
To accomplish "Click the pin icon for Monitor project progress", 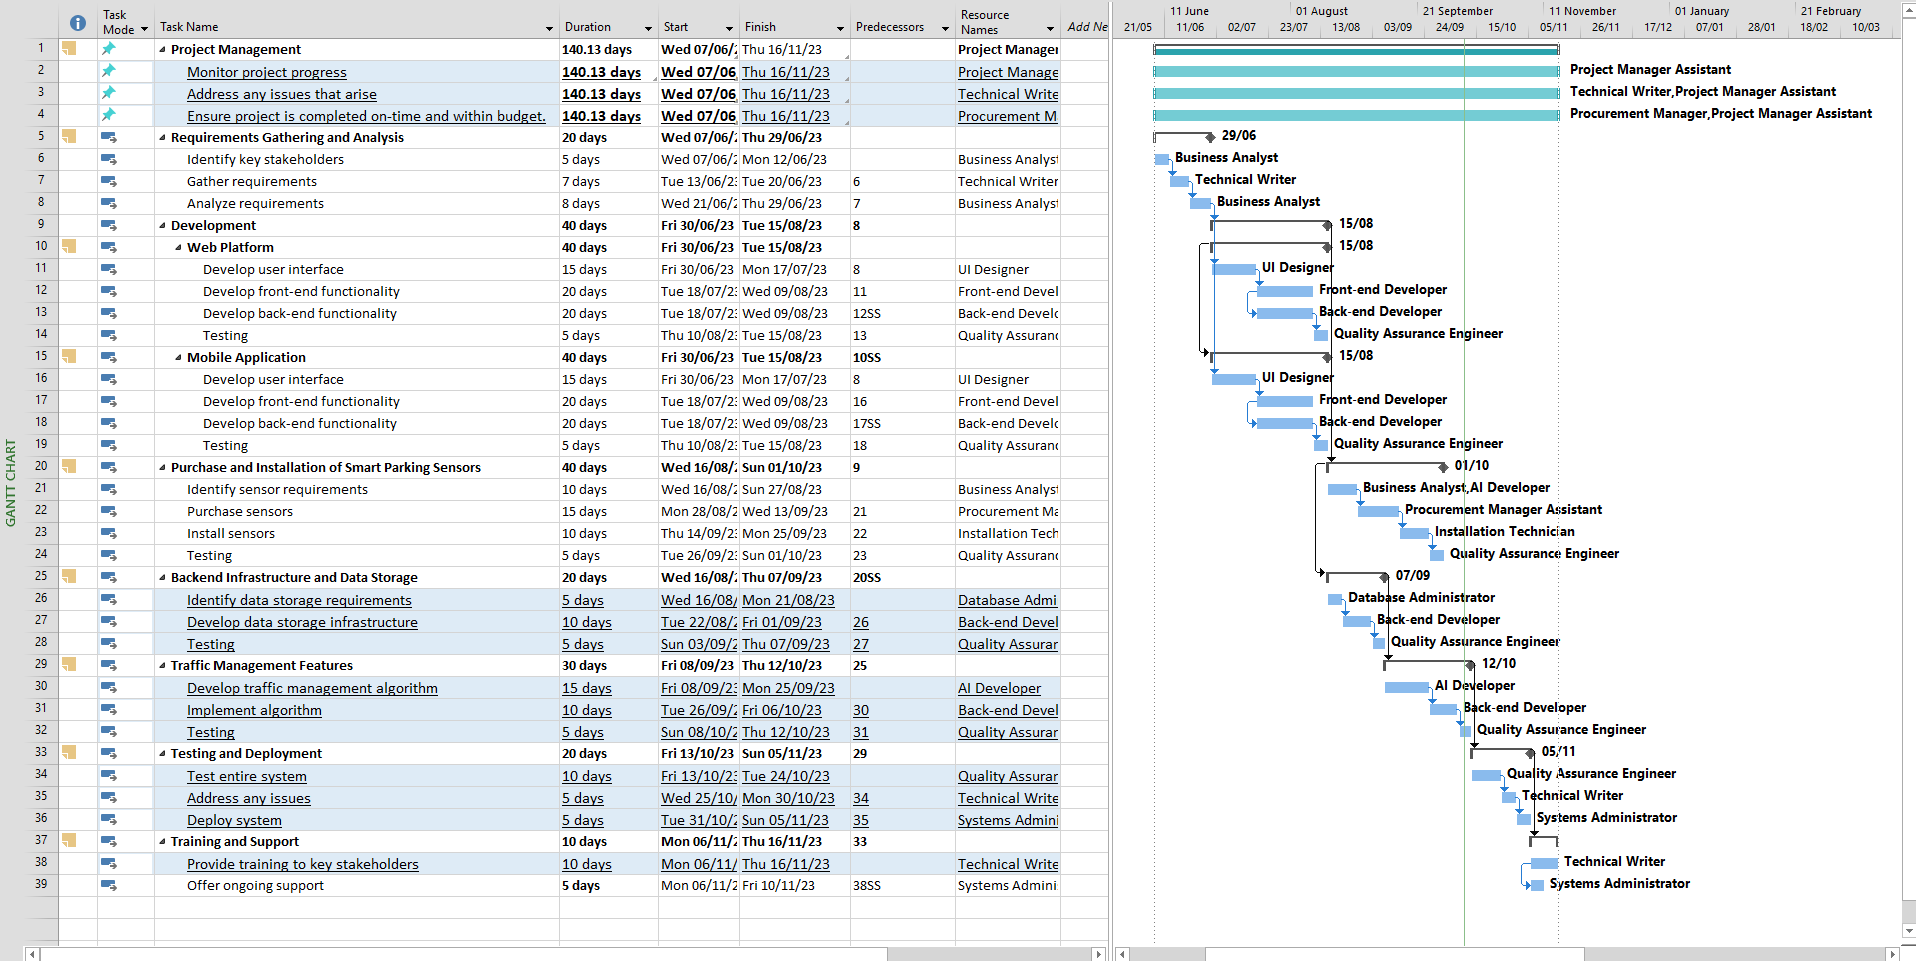I will click(x=109, y=71).
